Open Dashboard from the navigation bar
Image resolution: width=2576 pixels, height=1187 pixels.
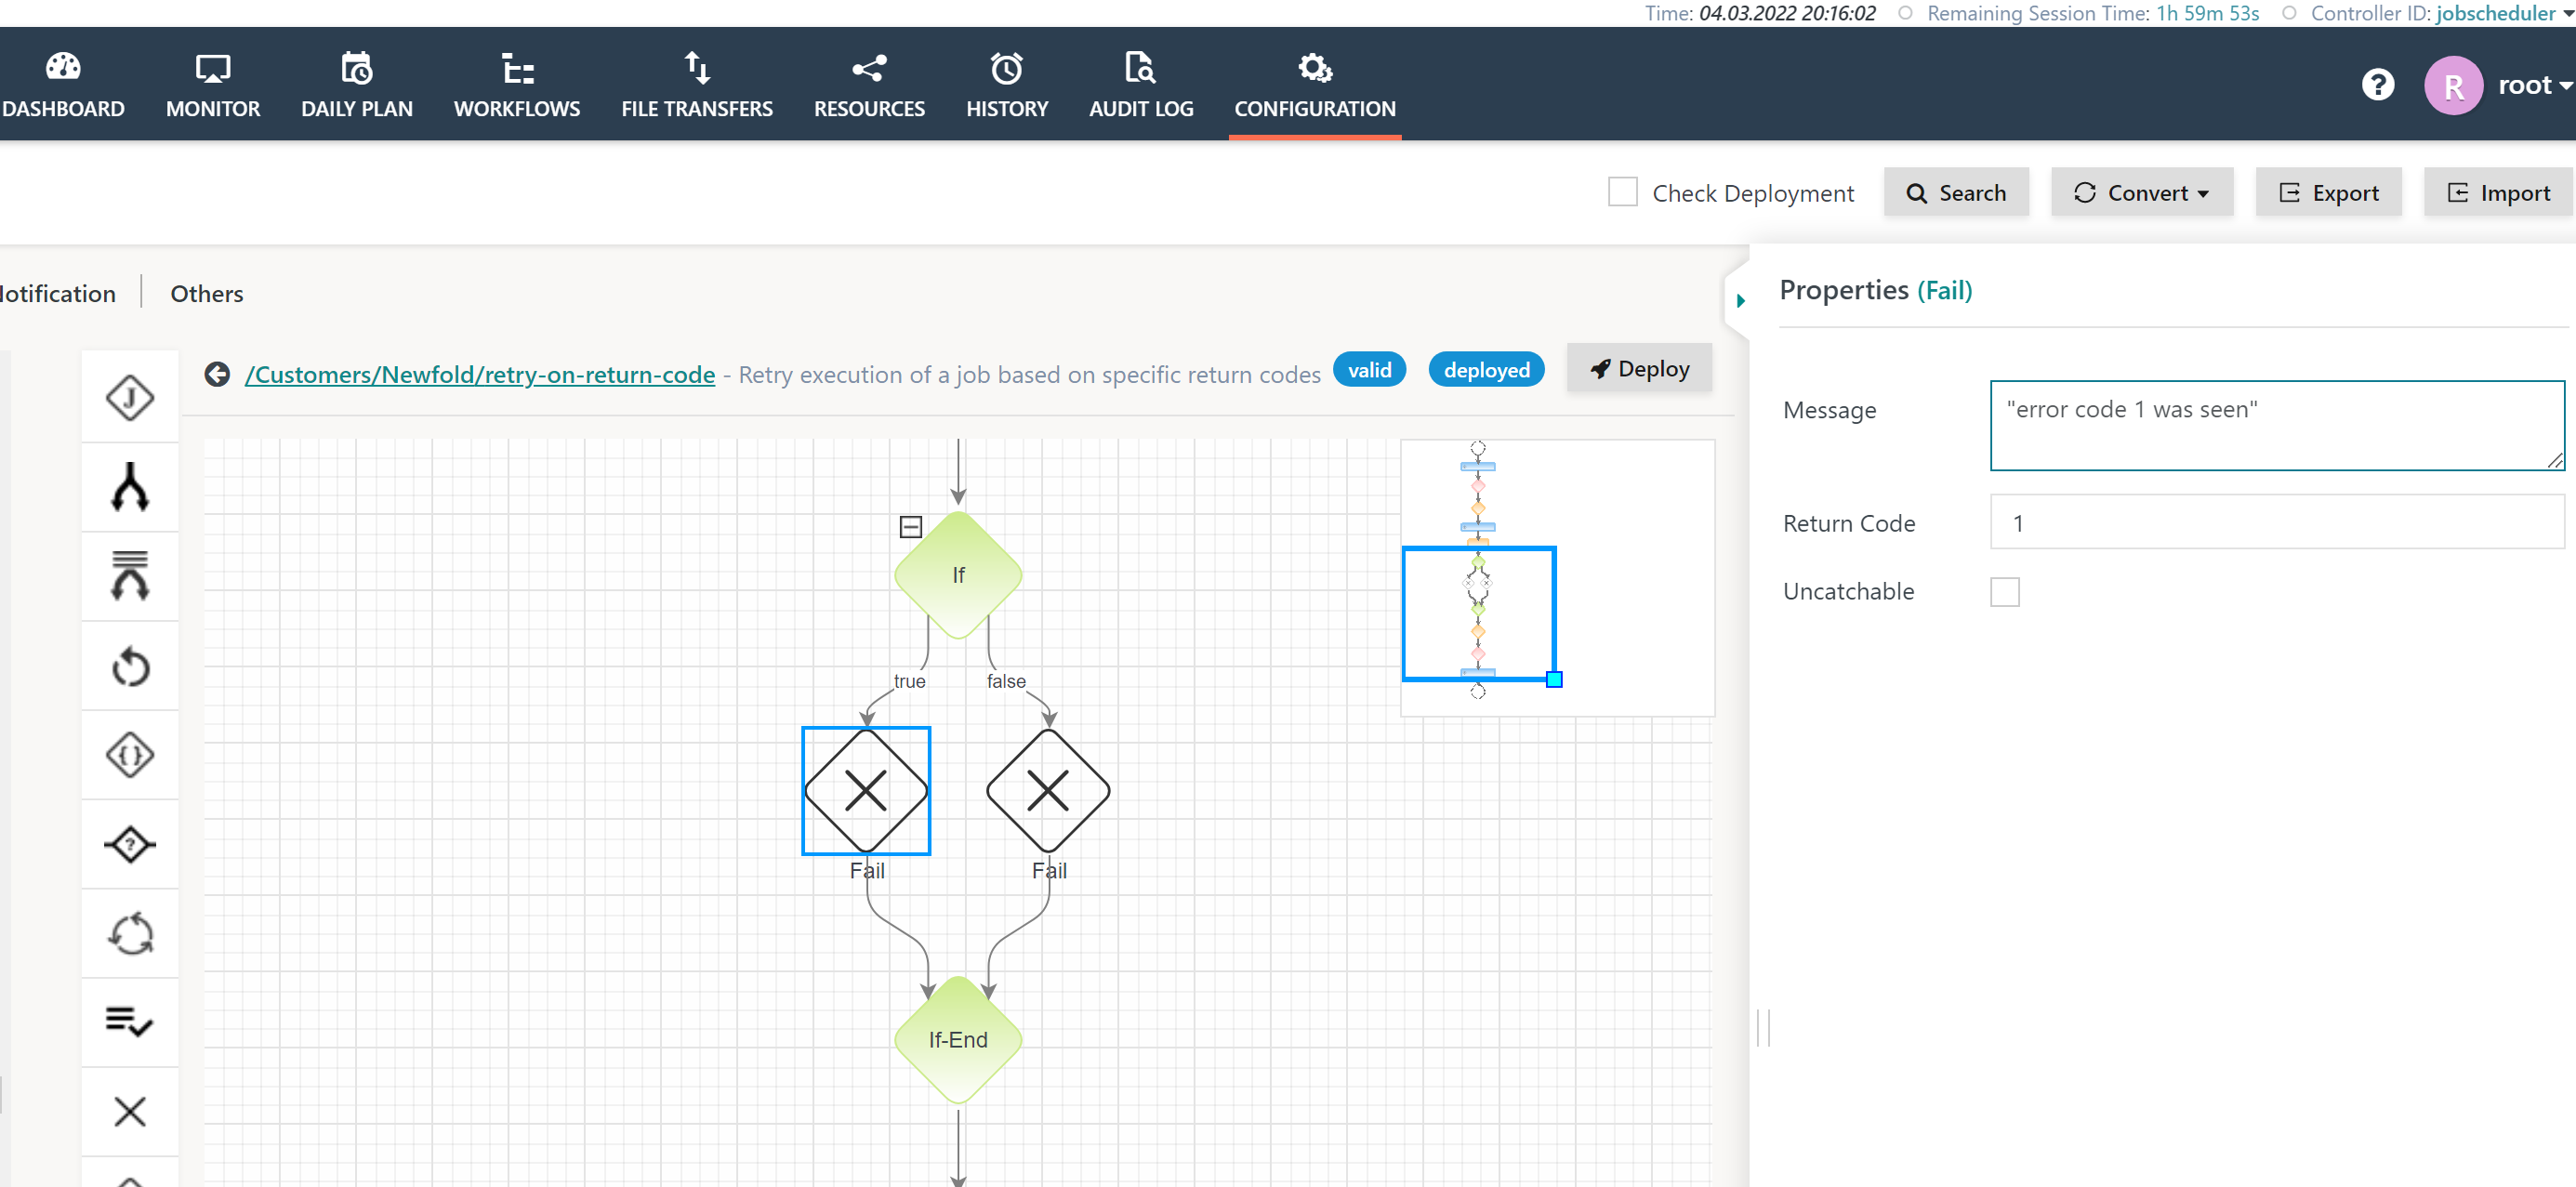(63, 86)
